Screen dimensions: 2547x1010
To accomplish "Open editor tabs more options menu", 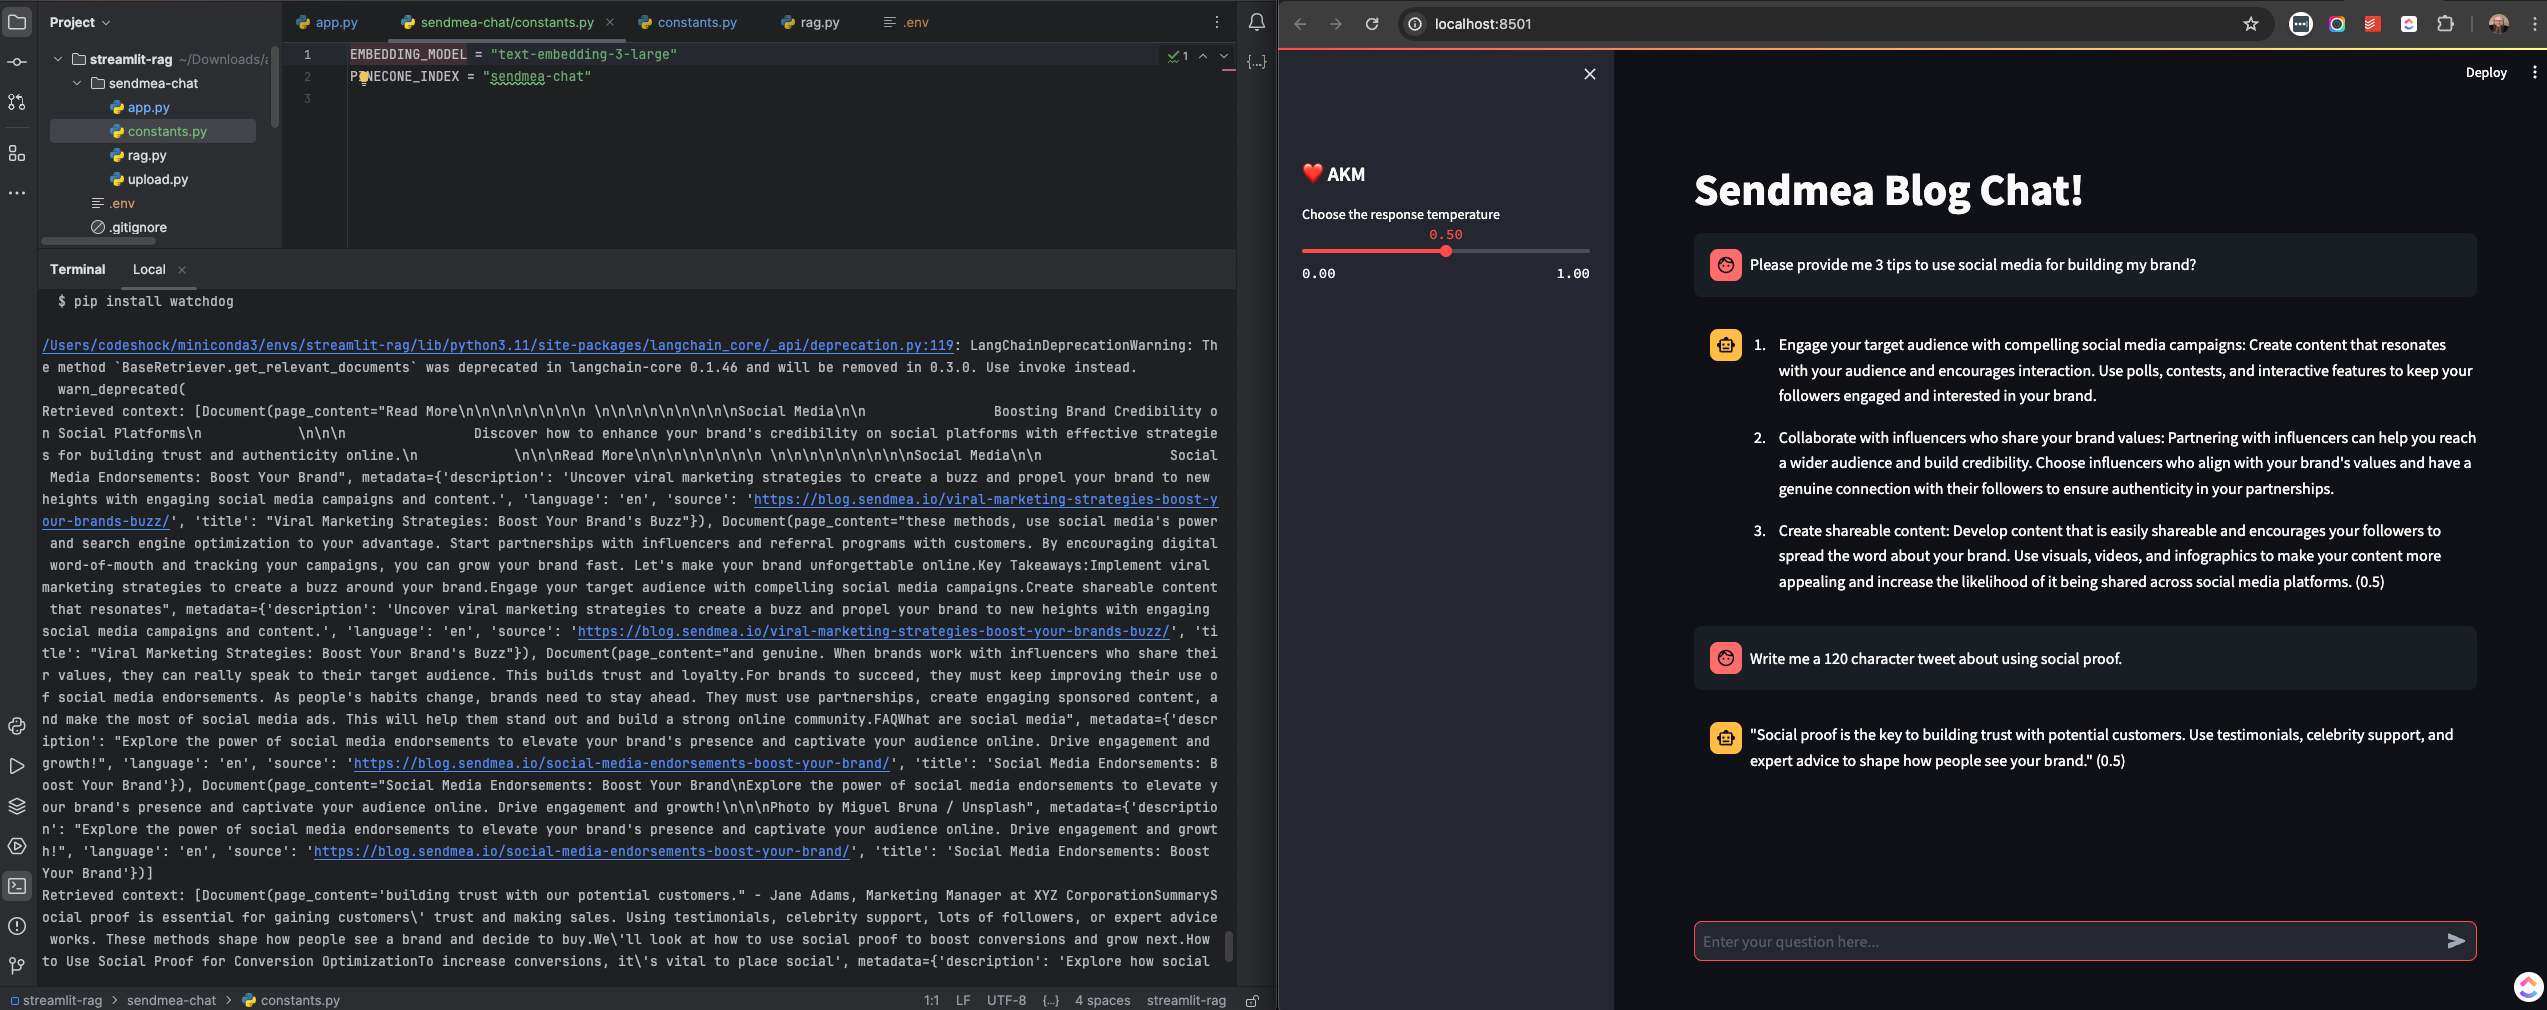I will coord(1217,22).
